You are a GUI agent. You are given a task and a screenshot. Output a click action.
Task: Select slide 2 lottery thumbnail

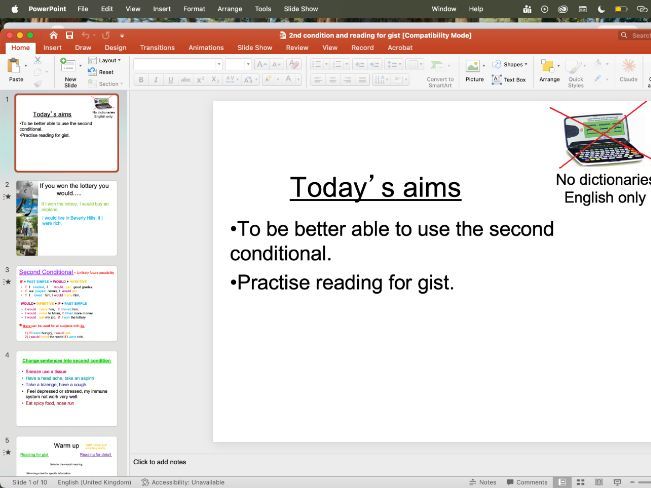(66, 218)
